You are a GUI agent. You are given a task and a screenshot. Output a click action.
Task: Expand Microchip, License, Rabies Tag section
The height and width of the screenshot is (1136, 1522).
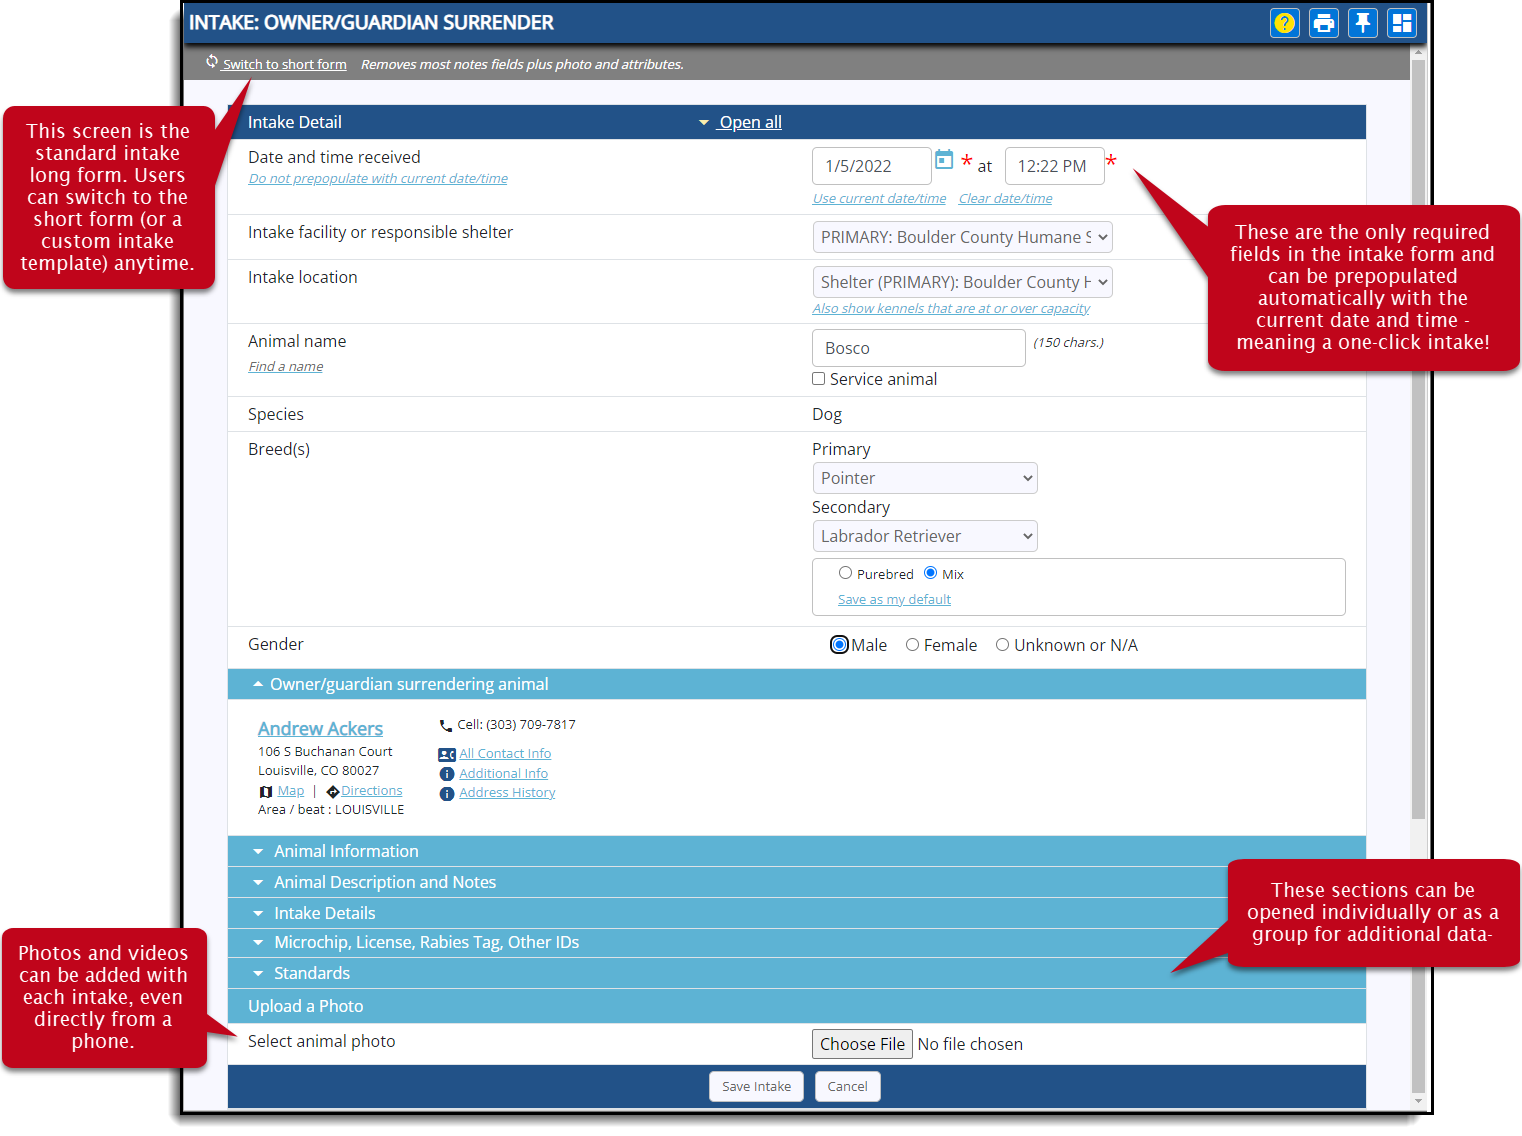point(796,943)
